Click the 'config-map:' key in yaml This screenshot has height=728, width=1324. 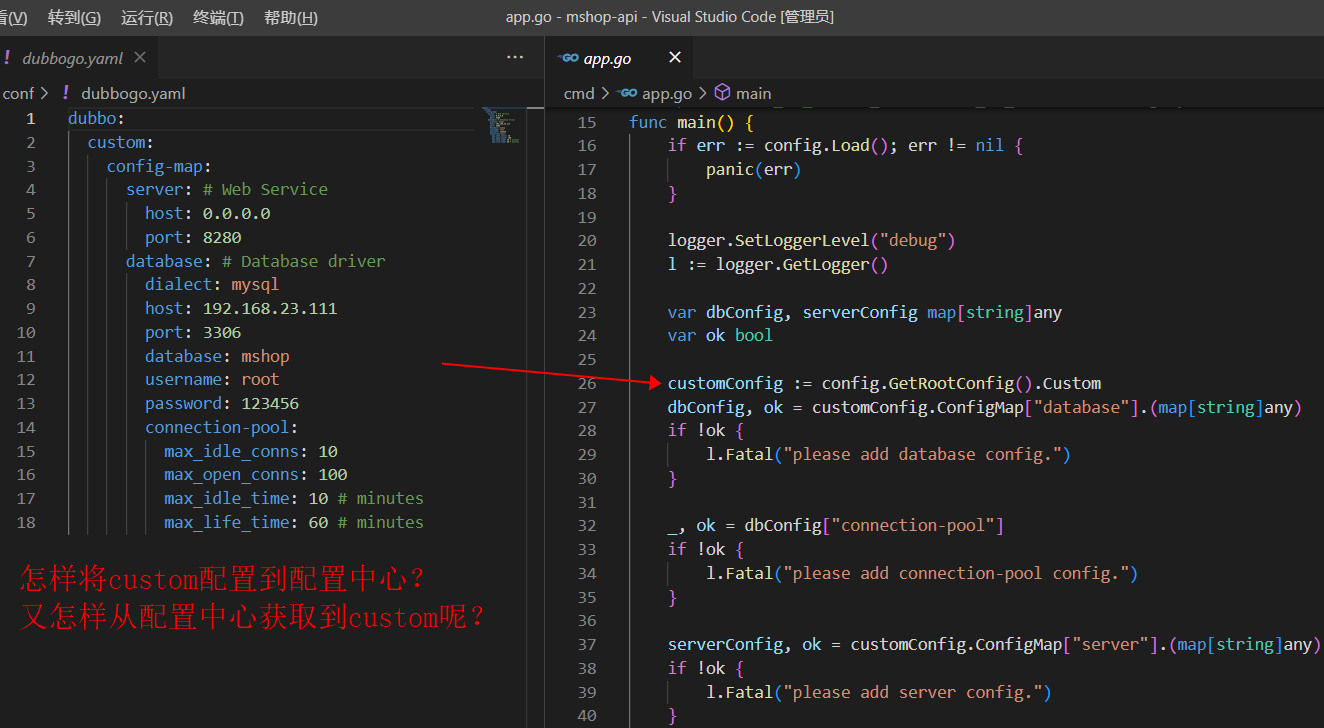click(159, 166)
